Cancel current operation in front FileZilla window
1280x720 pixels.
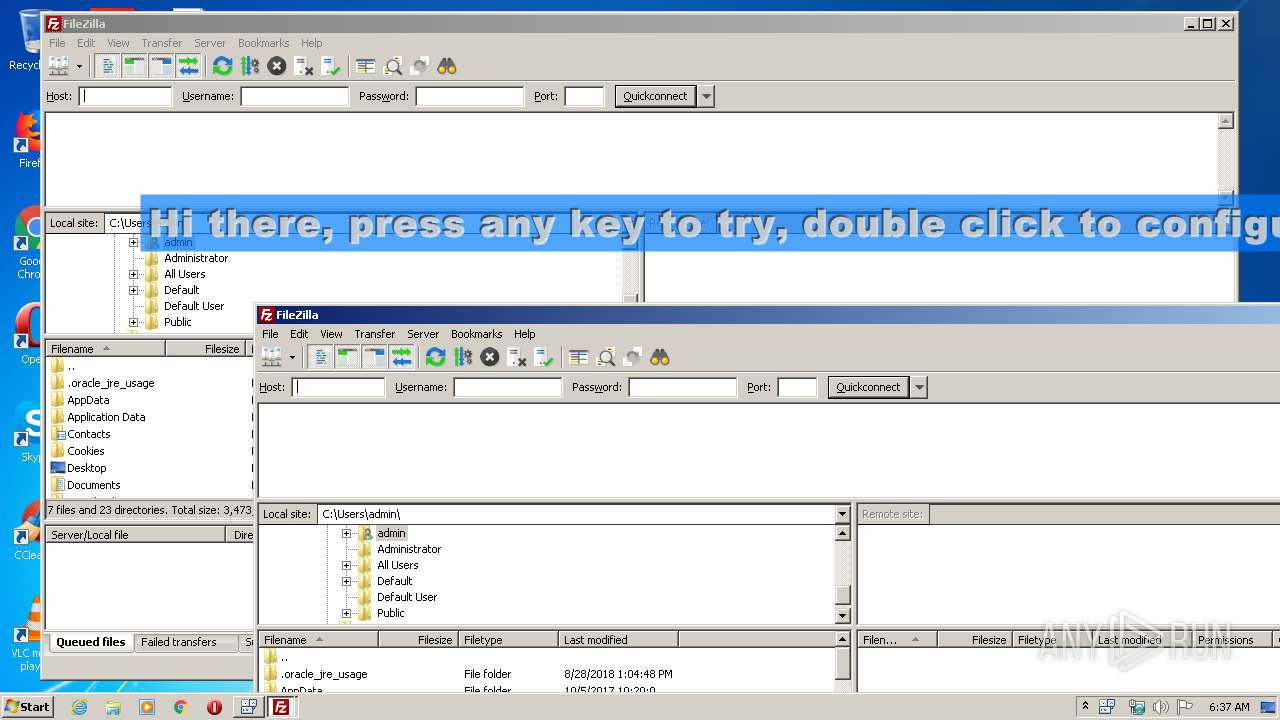tap(489, 357)
